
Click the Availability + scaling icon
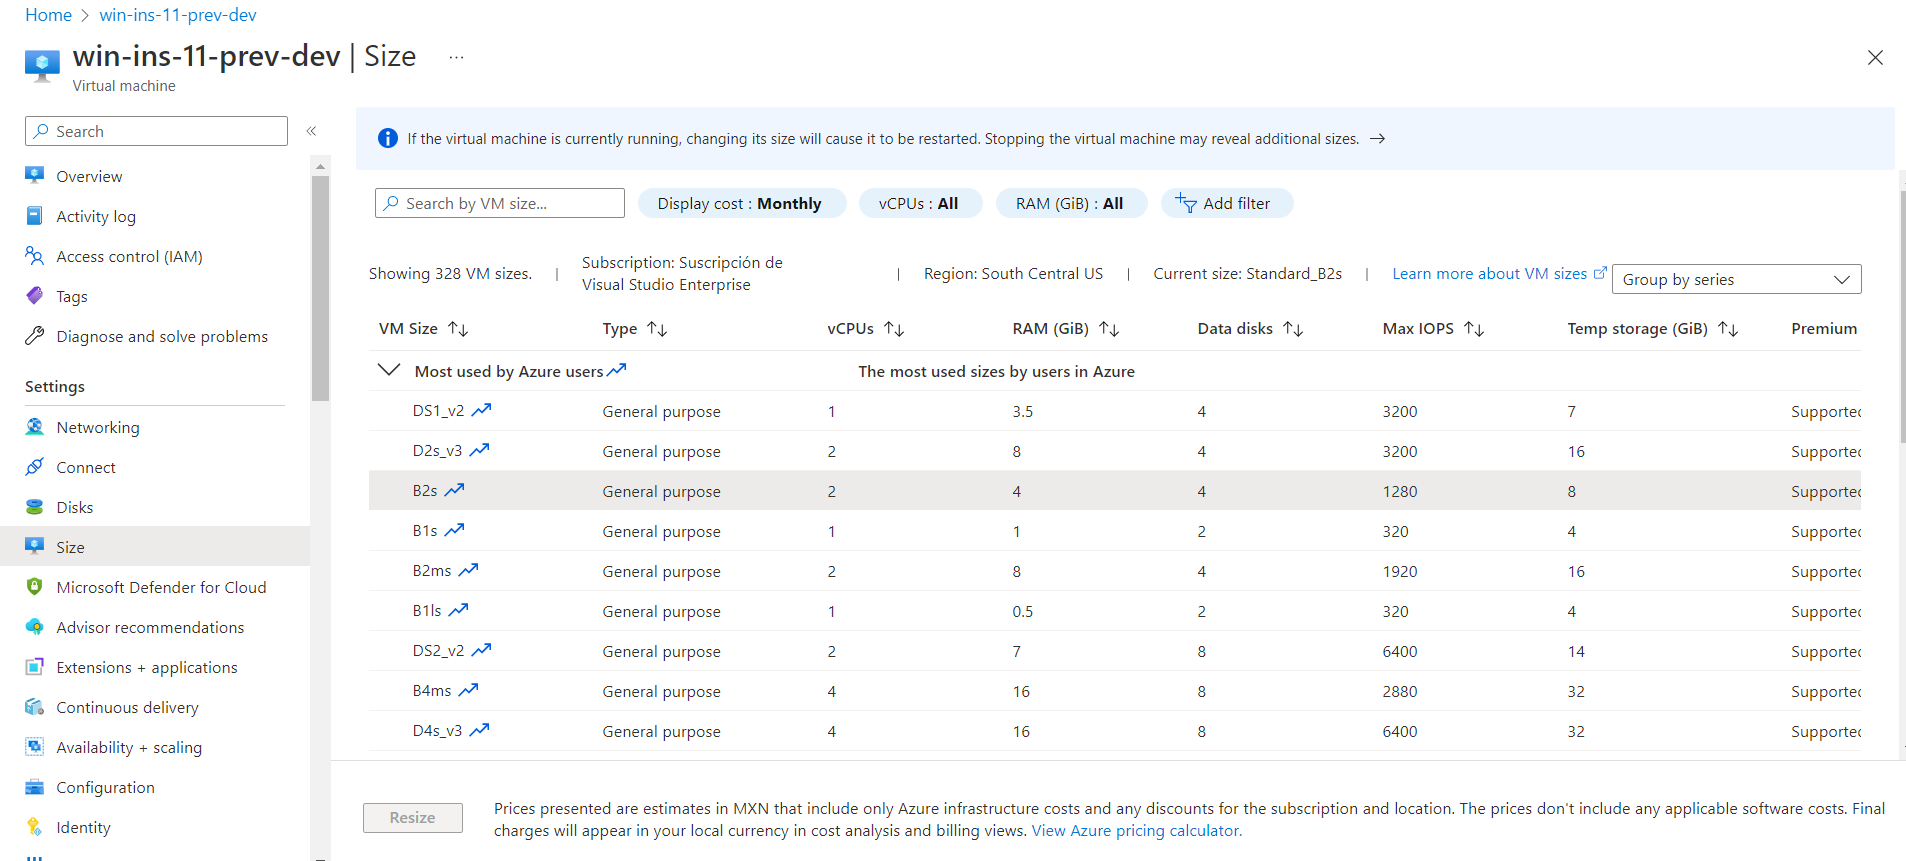[x=35, y=747]
